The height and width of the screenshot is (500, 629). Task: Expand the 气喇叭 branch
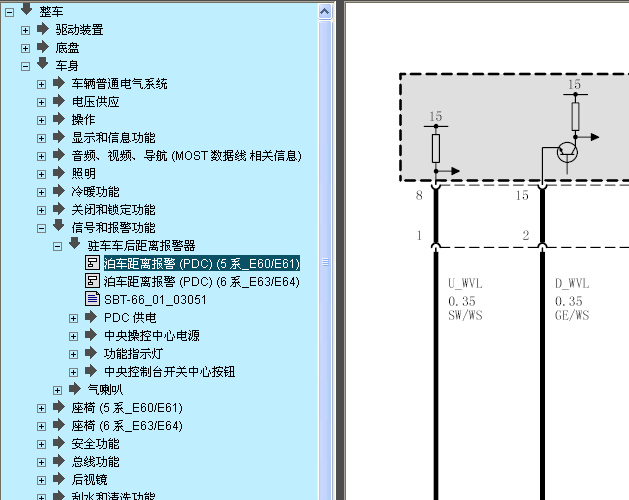pos(57,390)
